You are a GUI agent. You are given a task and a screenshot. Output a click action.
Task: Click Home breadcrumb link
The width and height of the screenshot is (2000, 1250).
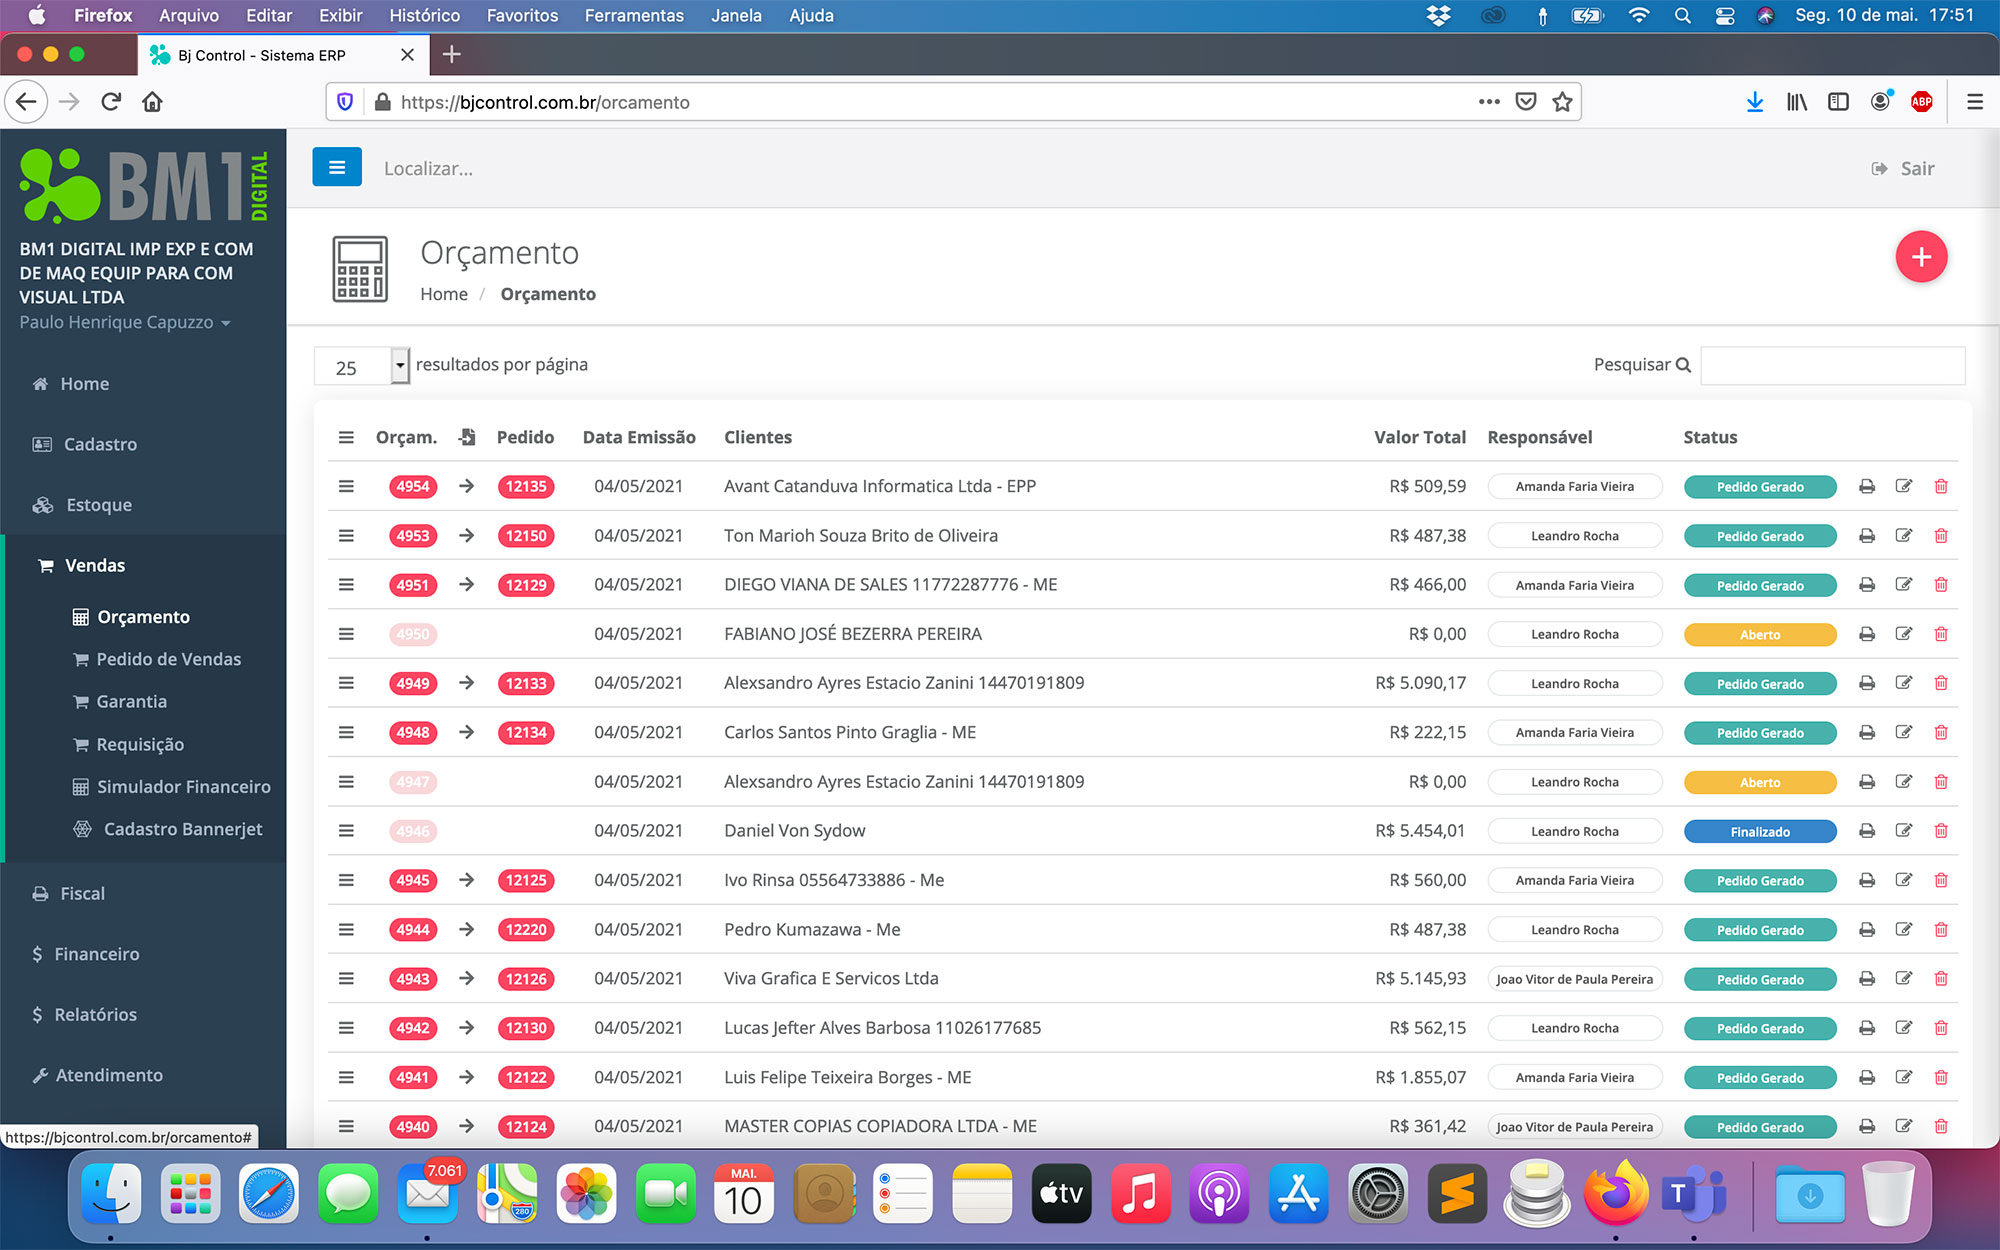tap(443, 294)
